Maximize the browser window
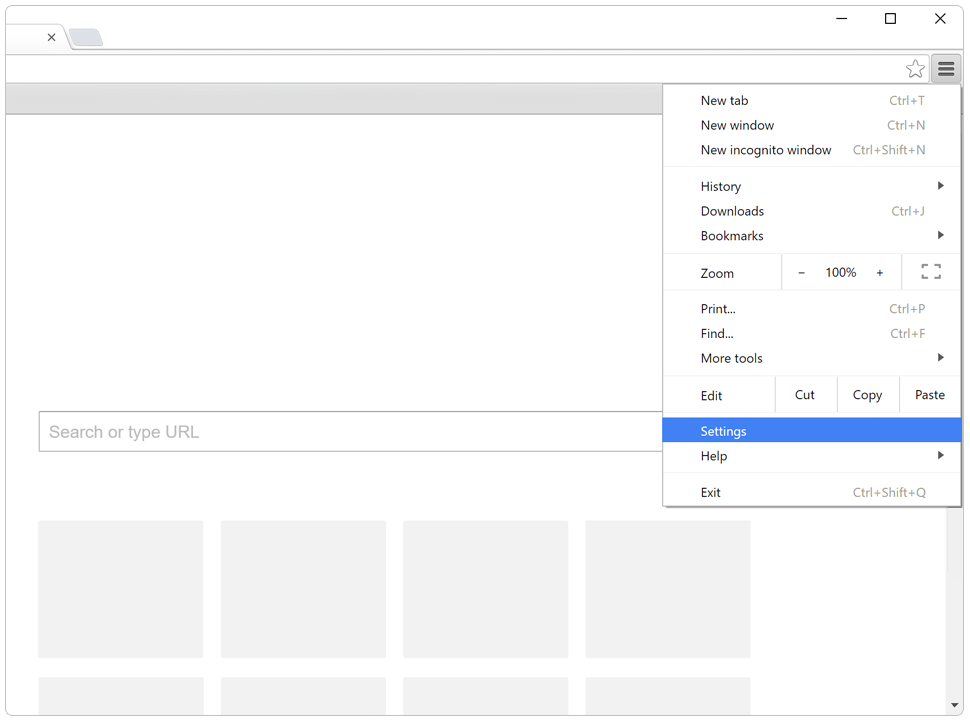The image size is (970, 722). 890,19
